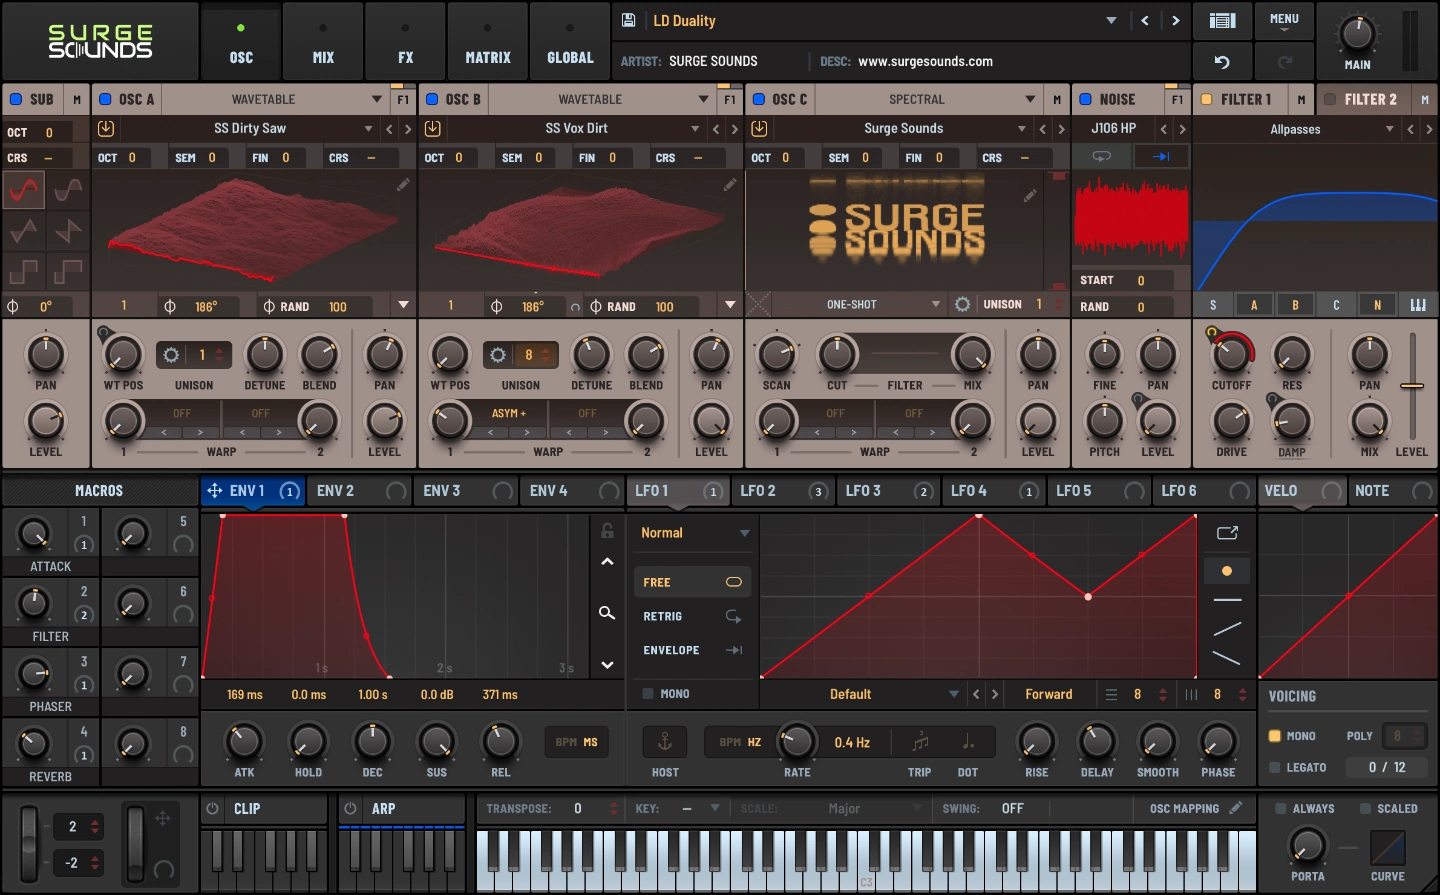Switch to the MATRIX tab
The image size is (1440, 895).
[x=488, y=41]
